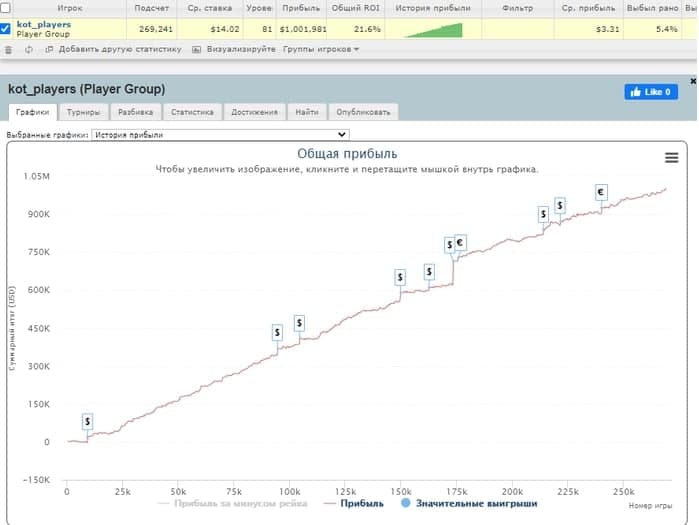The image size is (699, 525).
Task: Click the 5.4% early finish value
Action: [x=666, y=29]
